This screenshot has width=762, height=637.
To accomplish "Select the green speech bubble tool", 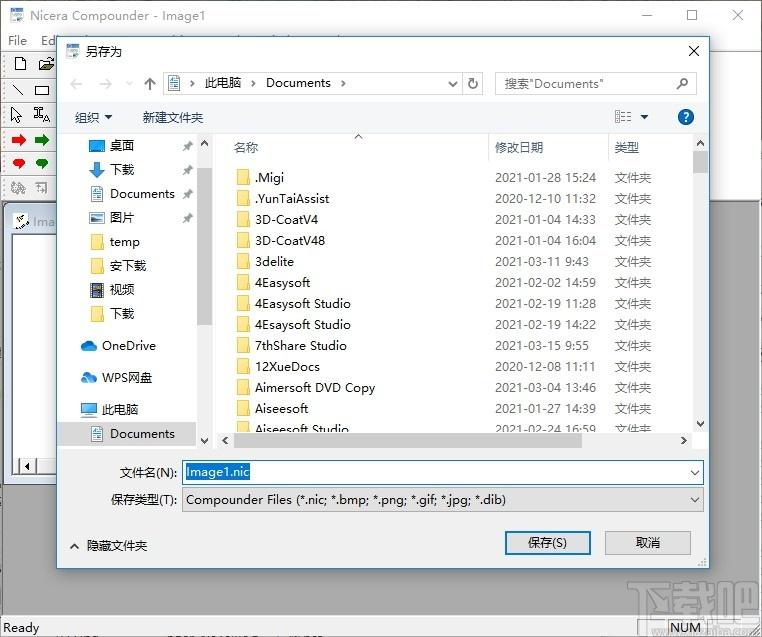I will click(x=42, y=163).
